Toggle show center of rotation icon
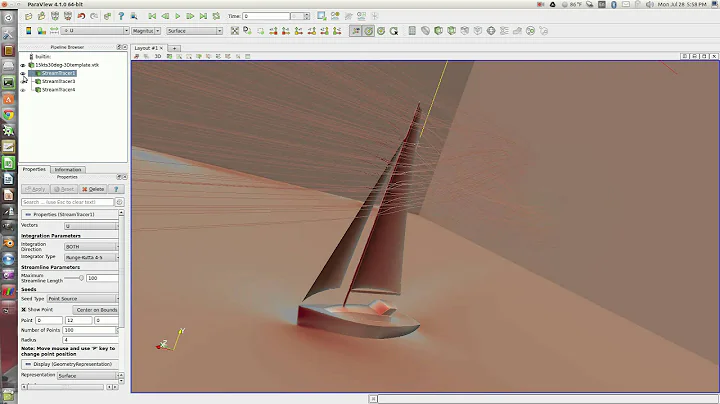Viewport: 720px width, 404px height. [x=368, y=31]
